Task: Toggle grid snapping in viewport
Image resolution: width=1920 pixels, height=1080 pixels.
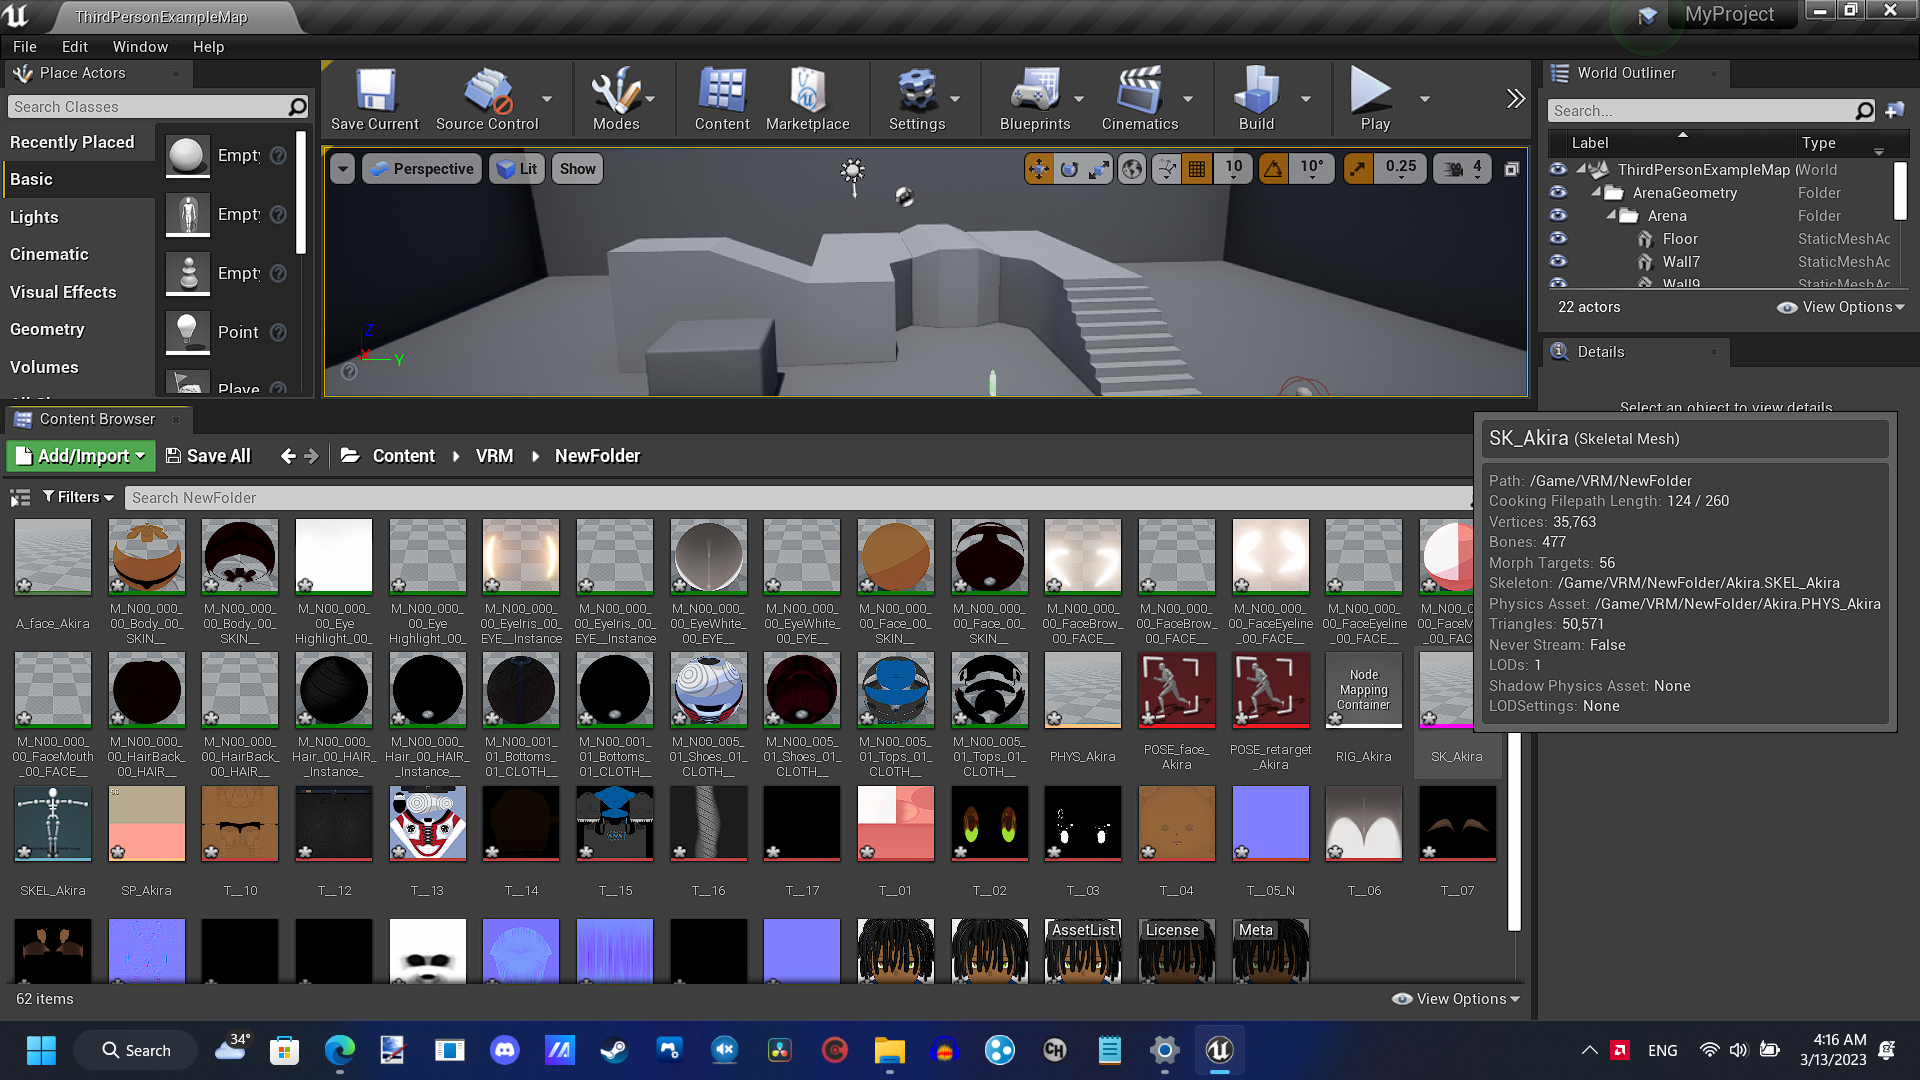Action: [1196, 169]
